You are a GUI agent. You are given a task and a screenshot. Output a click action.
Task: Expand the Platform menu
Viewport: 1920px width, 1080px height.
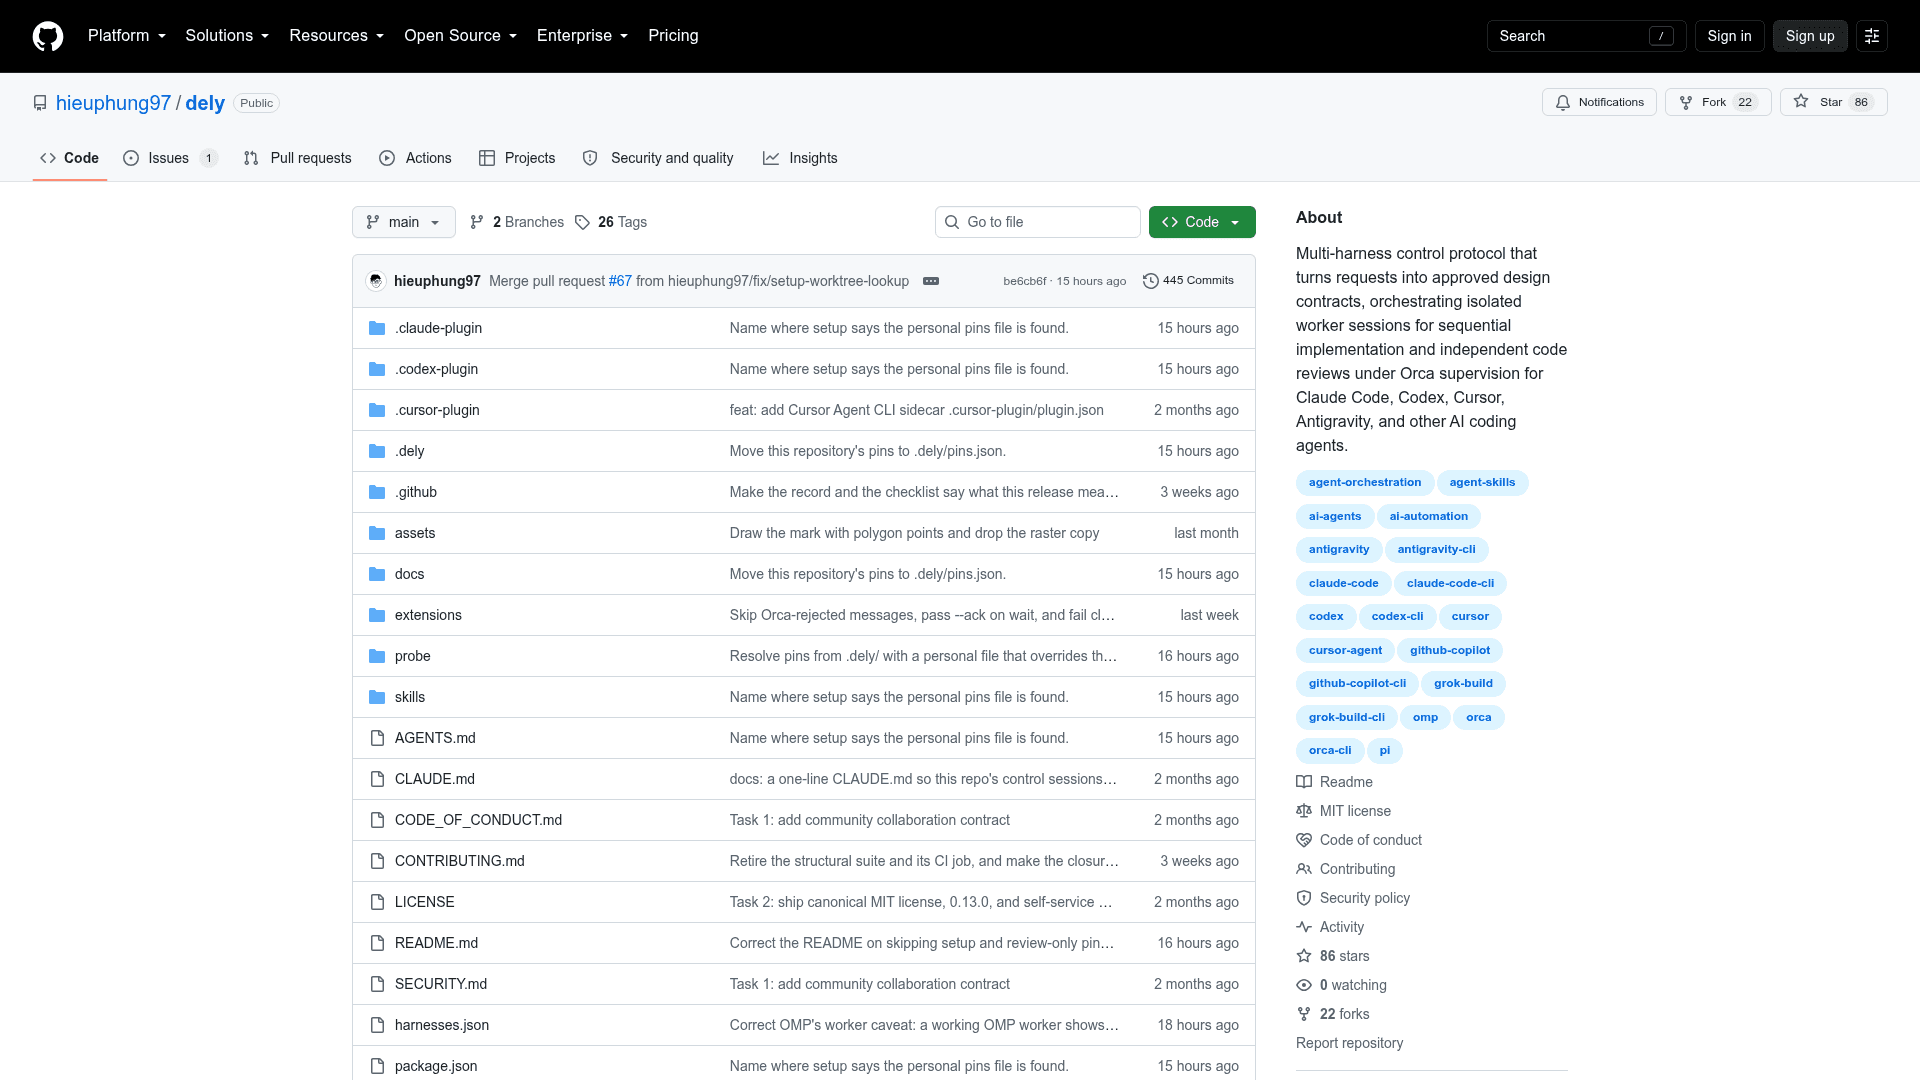point(127,36)
